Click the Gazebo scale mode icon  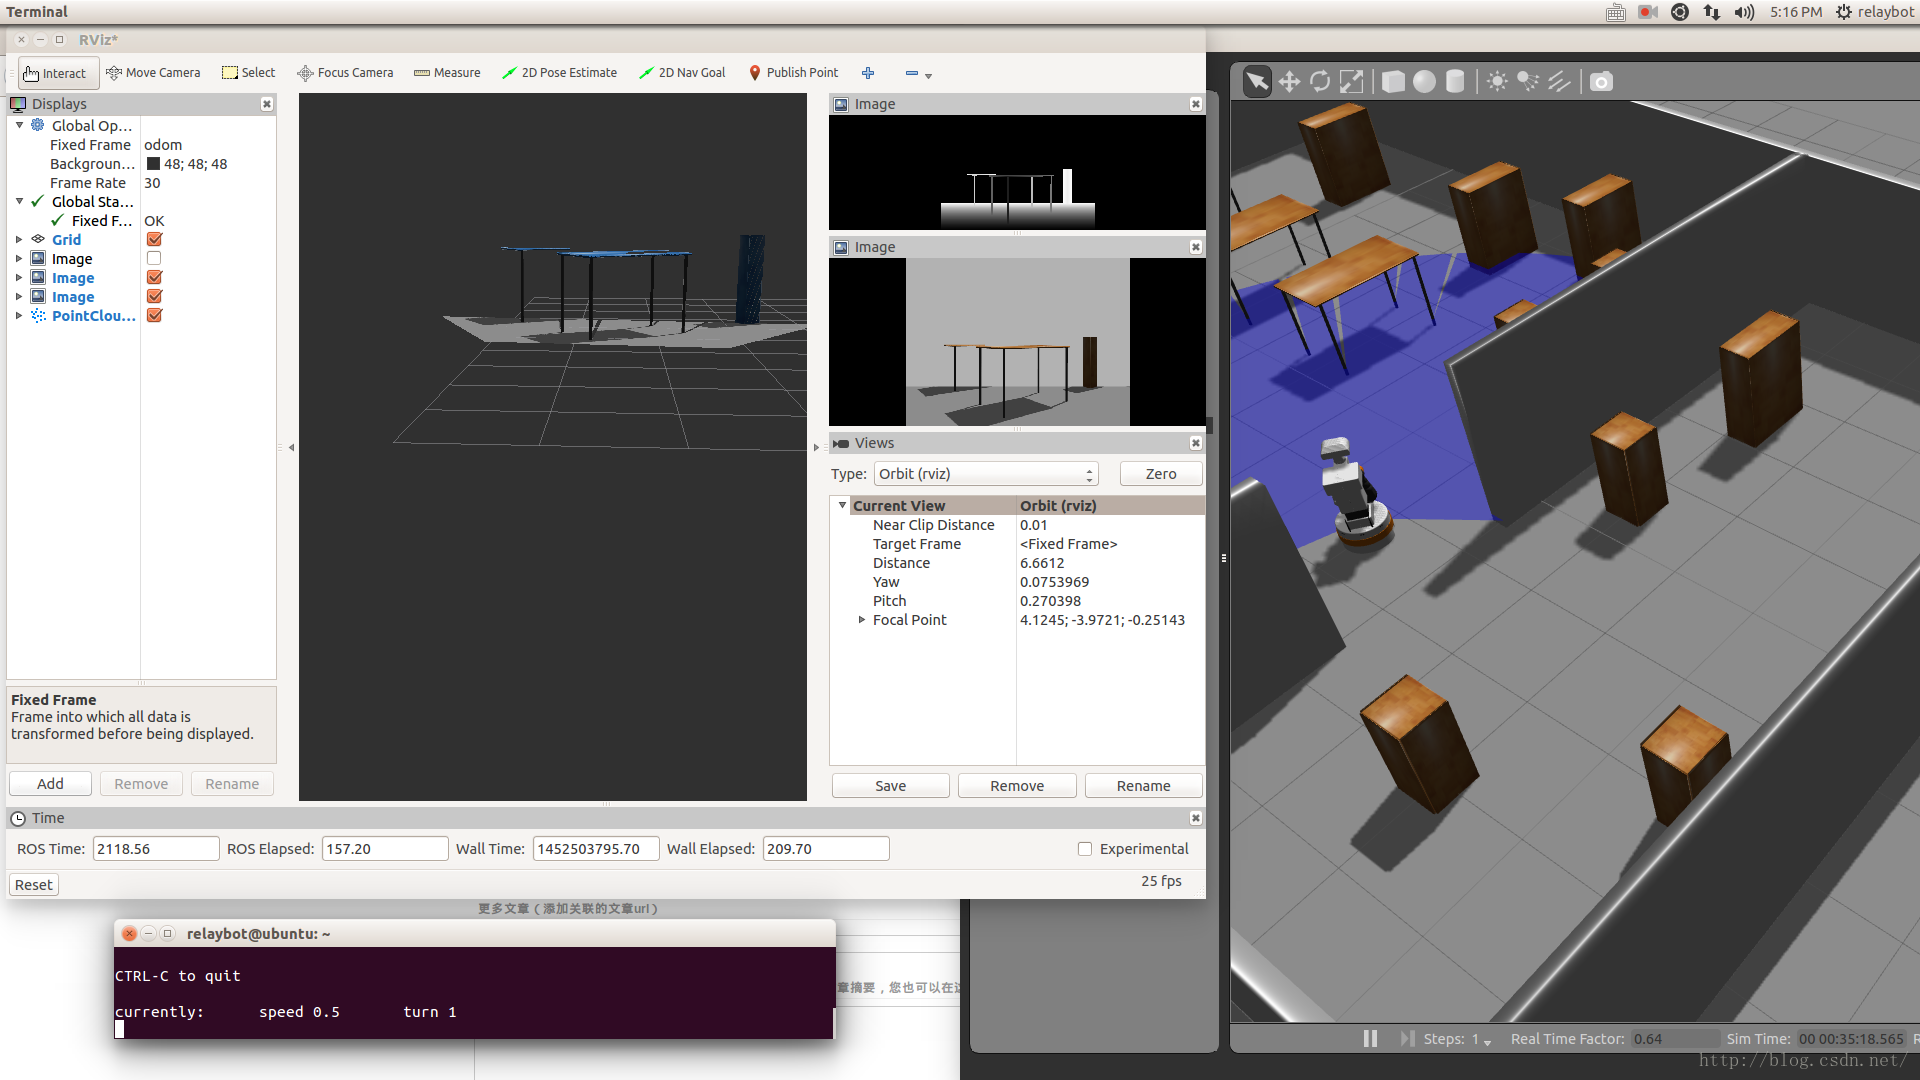pos(1351,82)
